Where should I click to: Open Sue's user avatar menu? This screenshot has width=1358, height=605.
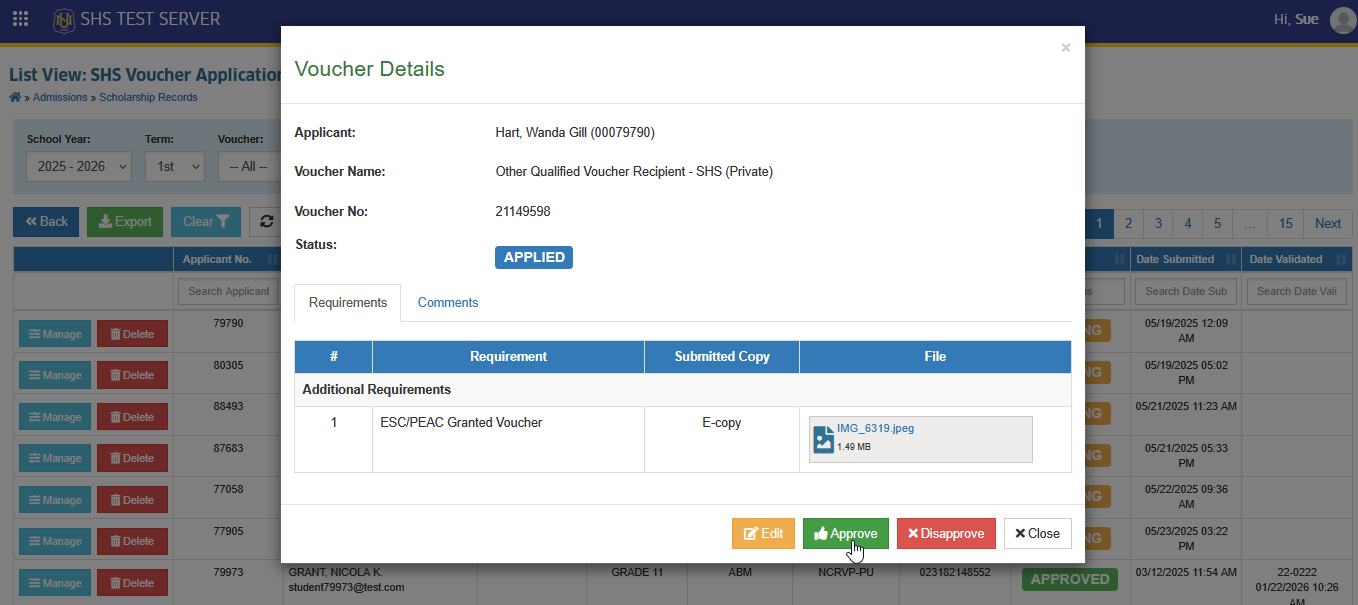[x=1342, y=19]
